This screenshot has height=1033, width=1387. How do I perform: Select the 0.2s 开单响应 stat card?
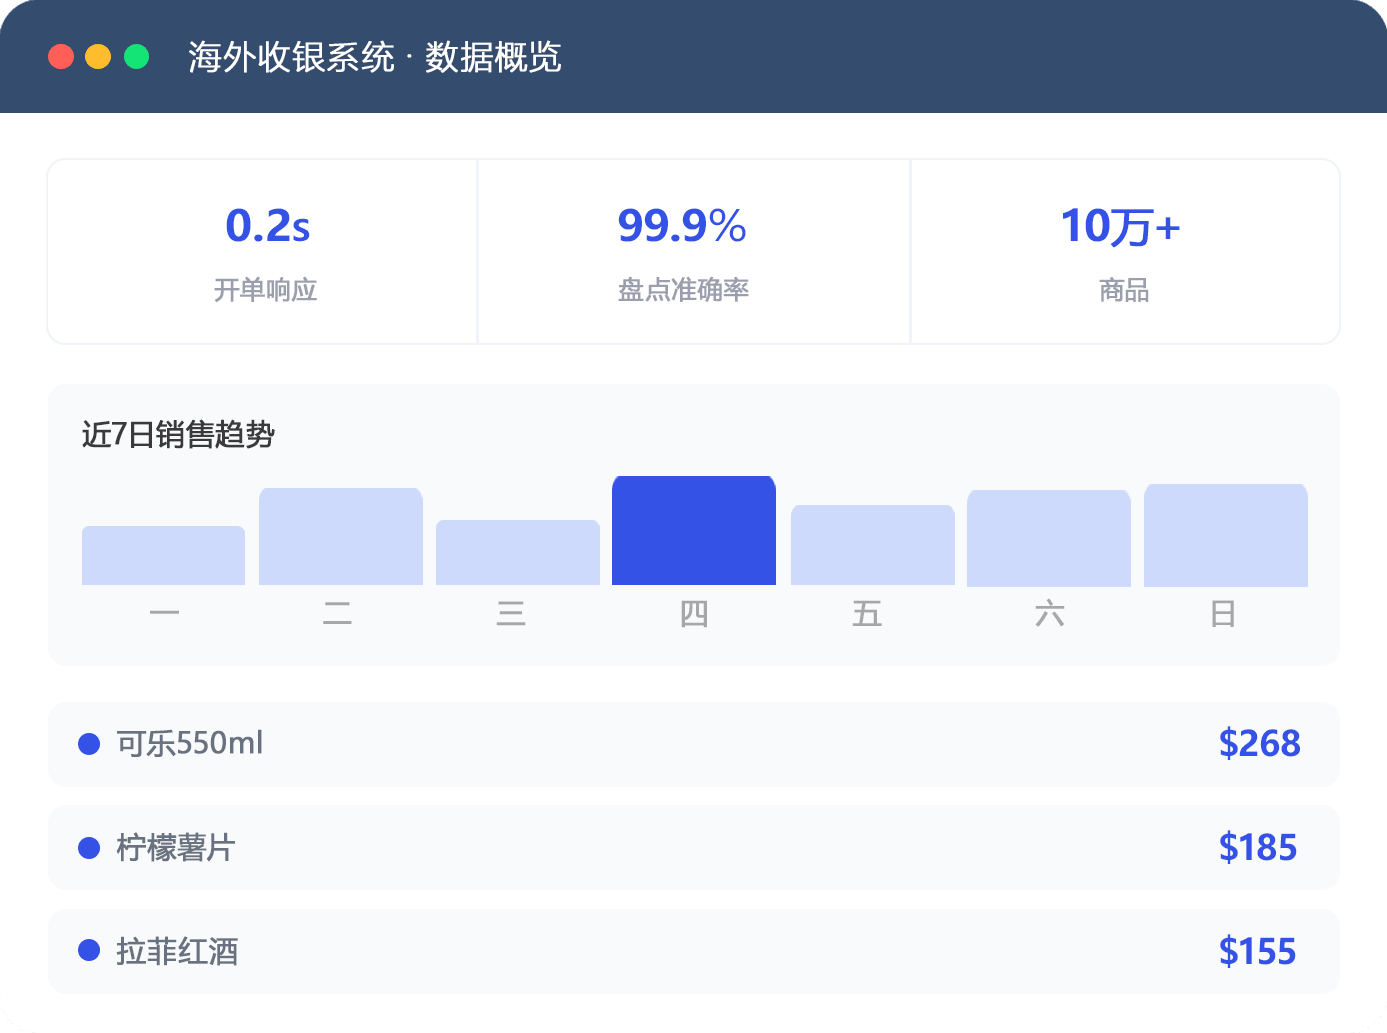263,252
